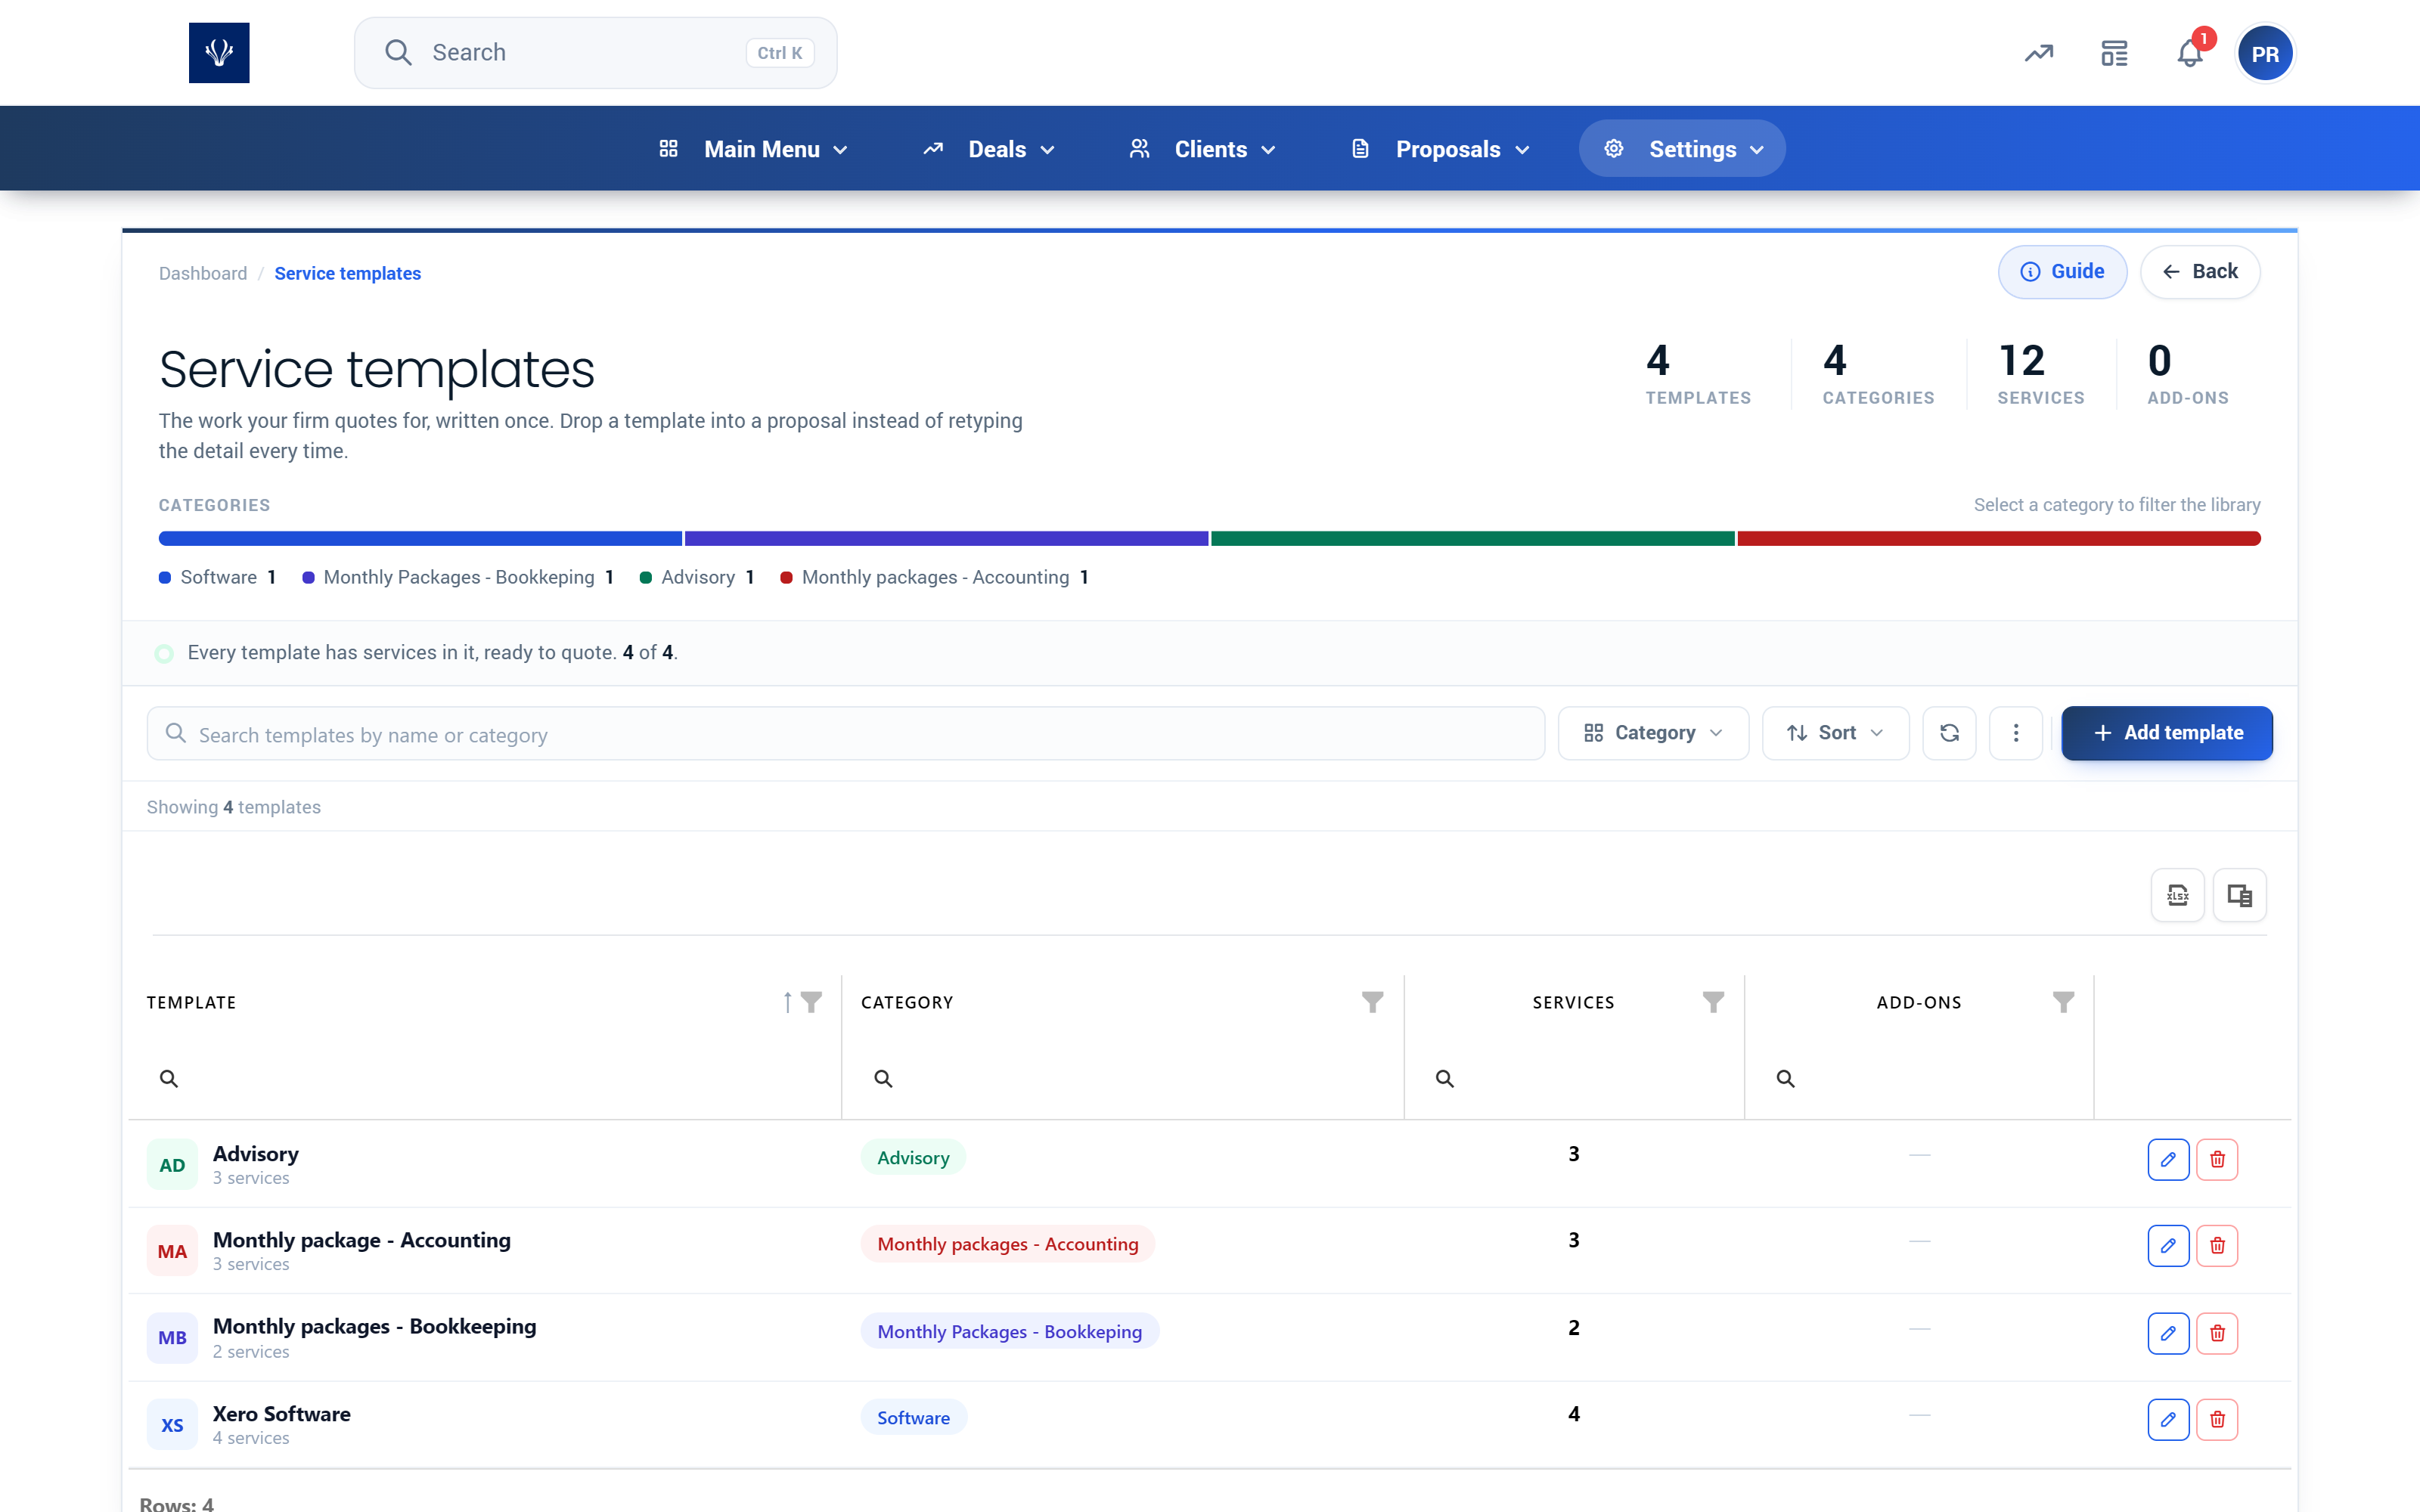Edit Monthly packages - Bookkeeping template
This screenshot has height=1512, width=2420.
point(2168,1333)
